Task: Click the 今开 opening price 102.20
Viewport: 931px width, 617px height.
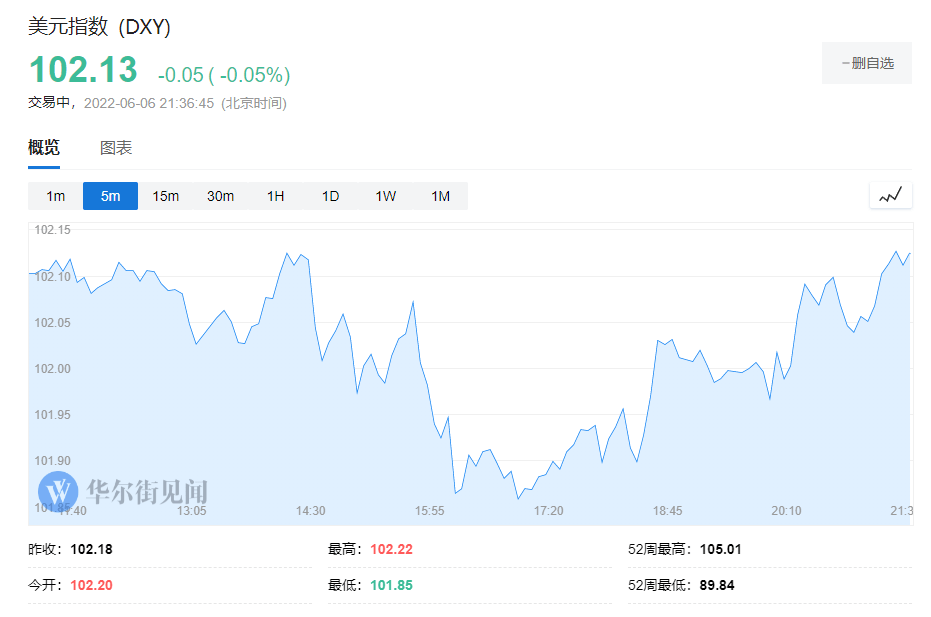Action: (x=91, y=585)
